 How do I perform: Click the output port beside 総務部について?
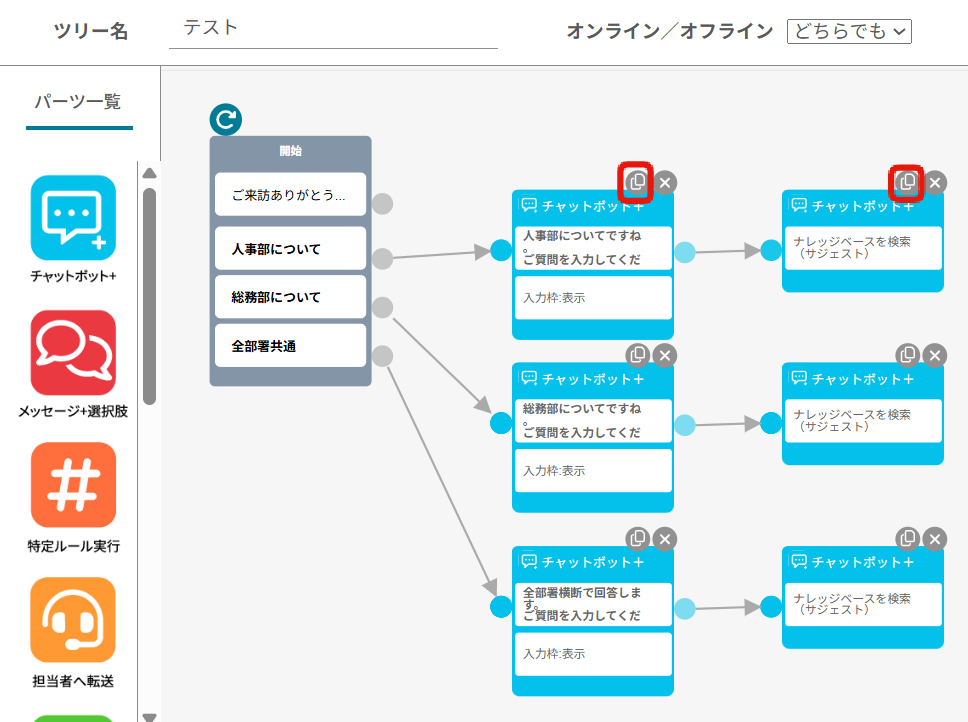pos(382,307)
